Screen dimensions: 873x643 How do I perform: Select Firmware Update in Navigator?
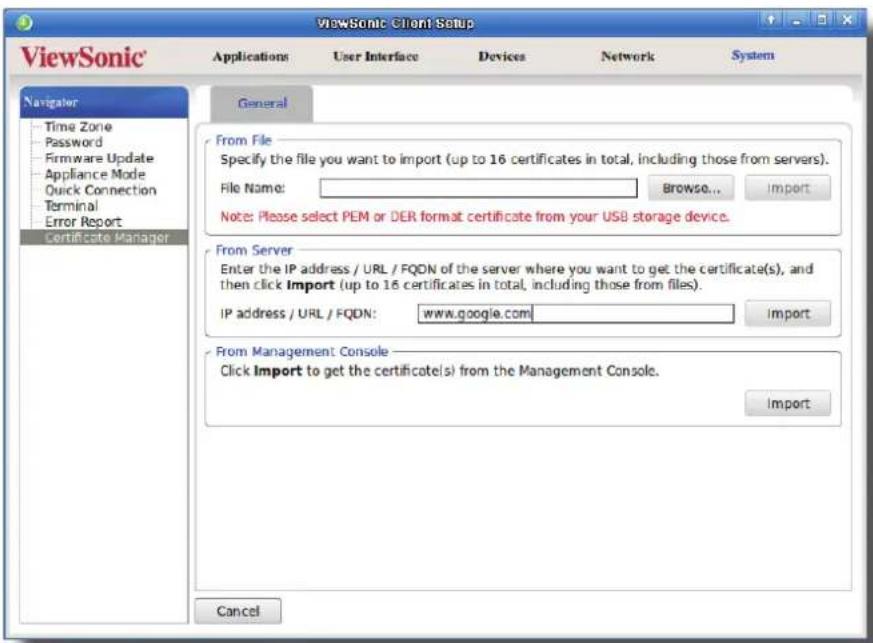click(x=99, y=158)
